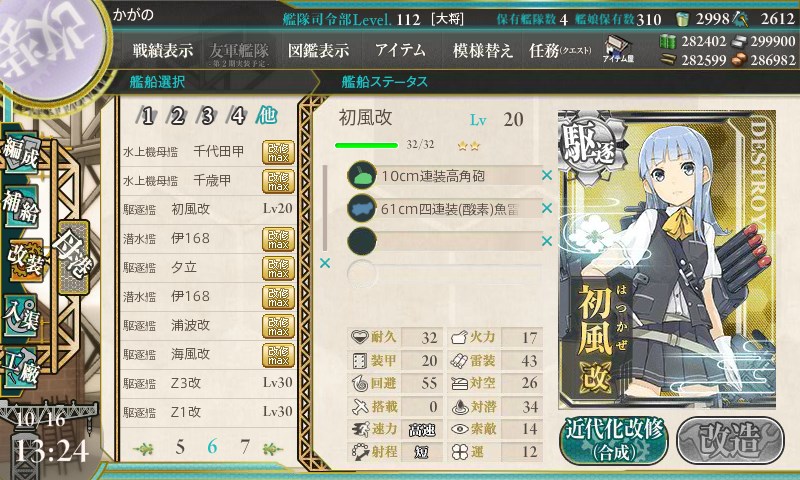Open the 補給 (supply) sidebar icon
The image size is (800, 480).
pos(22,205)
